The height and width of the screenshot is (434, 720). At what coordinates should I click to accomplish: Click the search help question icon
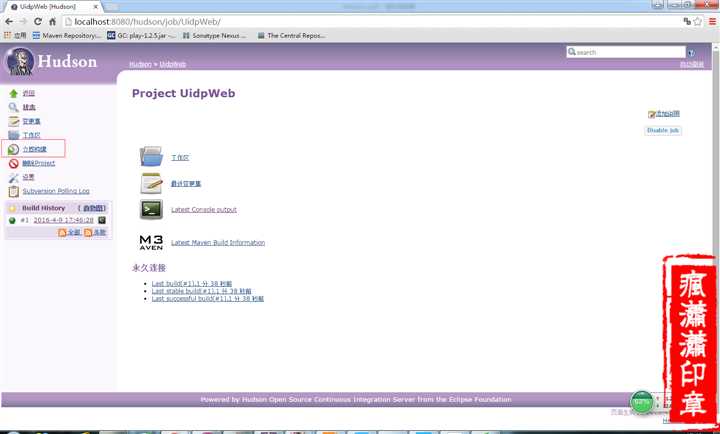tap(691, 53)
